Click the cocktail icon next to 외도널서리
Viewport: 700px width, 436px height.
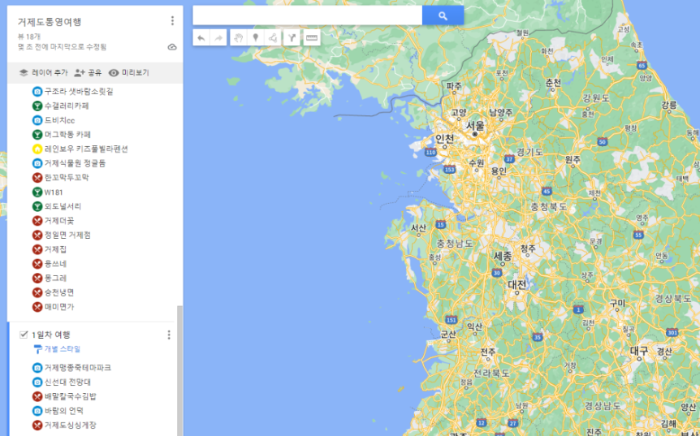tap(38, 207)
